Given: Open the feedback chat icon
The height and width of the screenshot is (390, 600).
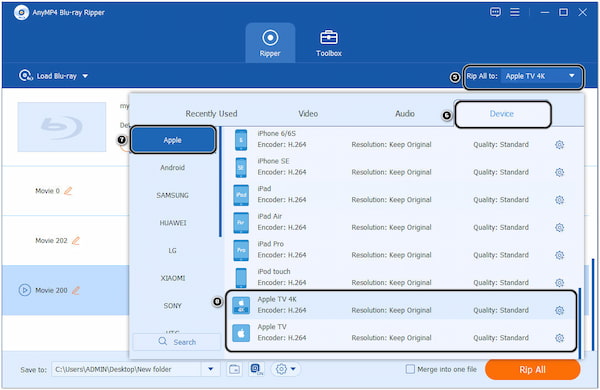Looking at the screenshot, I should (495, 12).
